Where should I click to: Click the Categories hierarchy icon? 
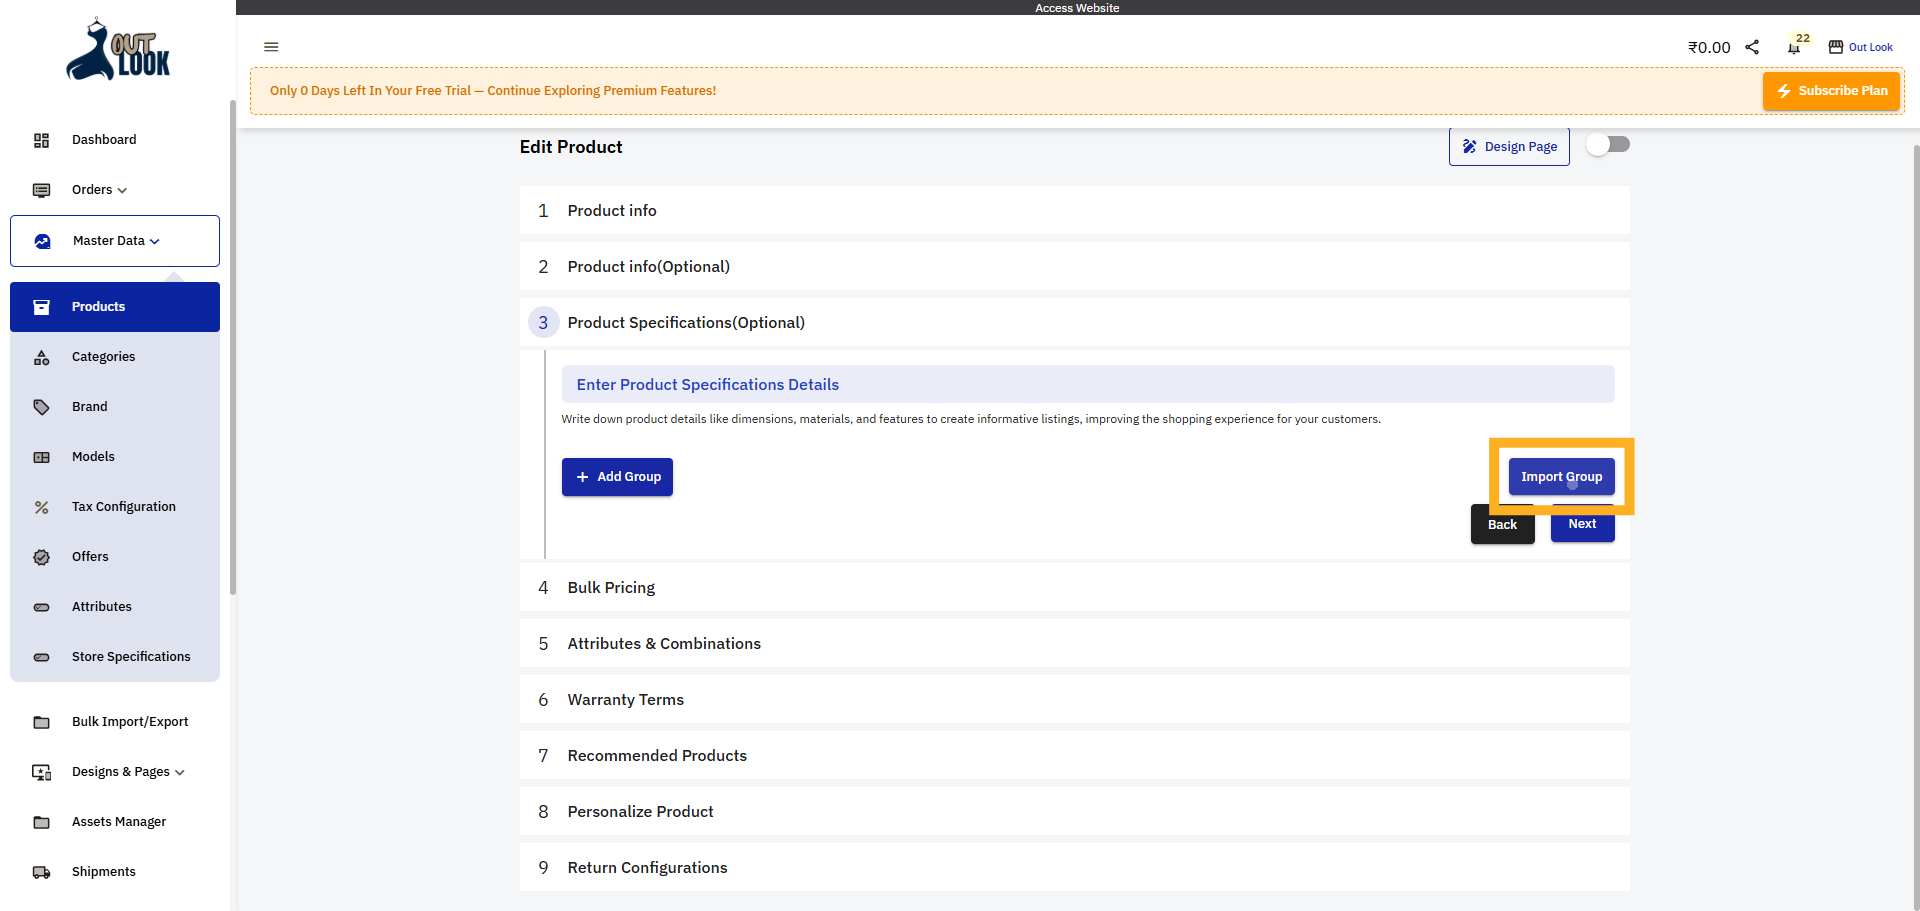click(x=41, y=357)
